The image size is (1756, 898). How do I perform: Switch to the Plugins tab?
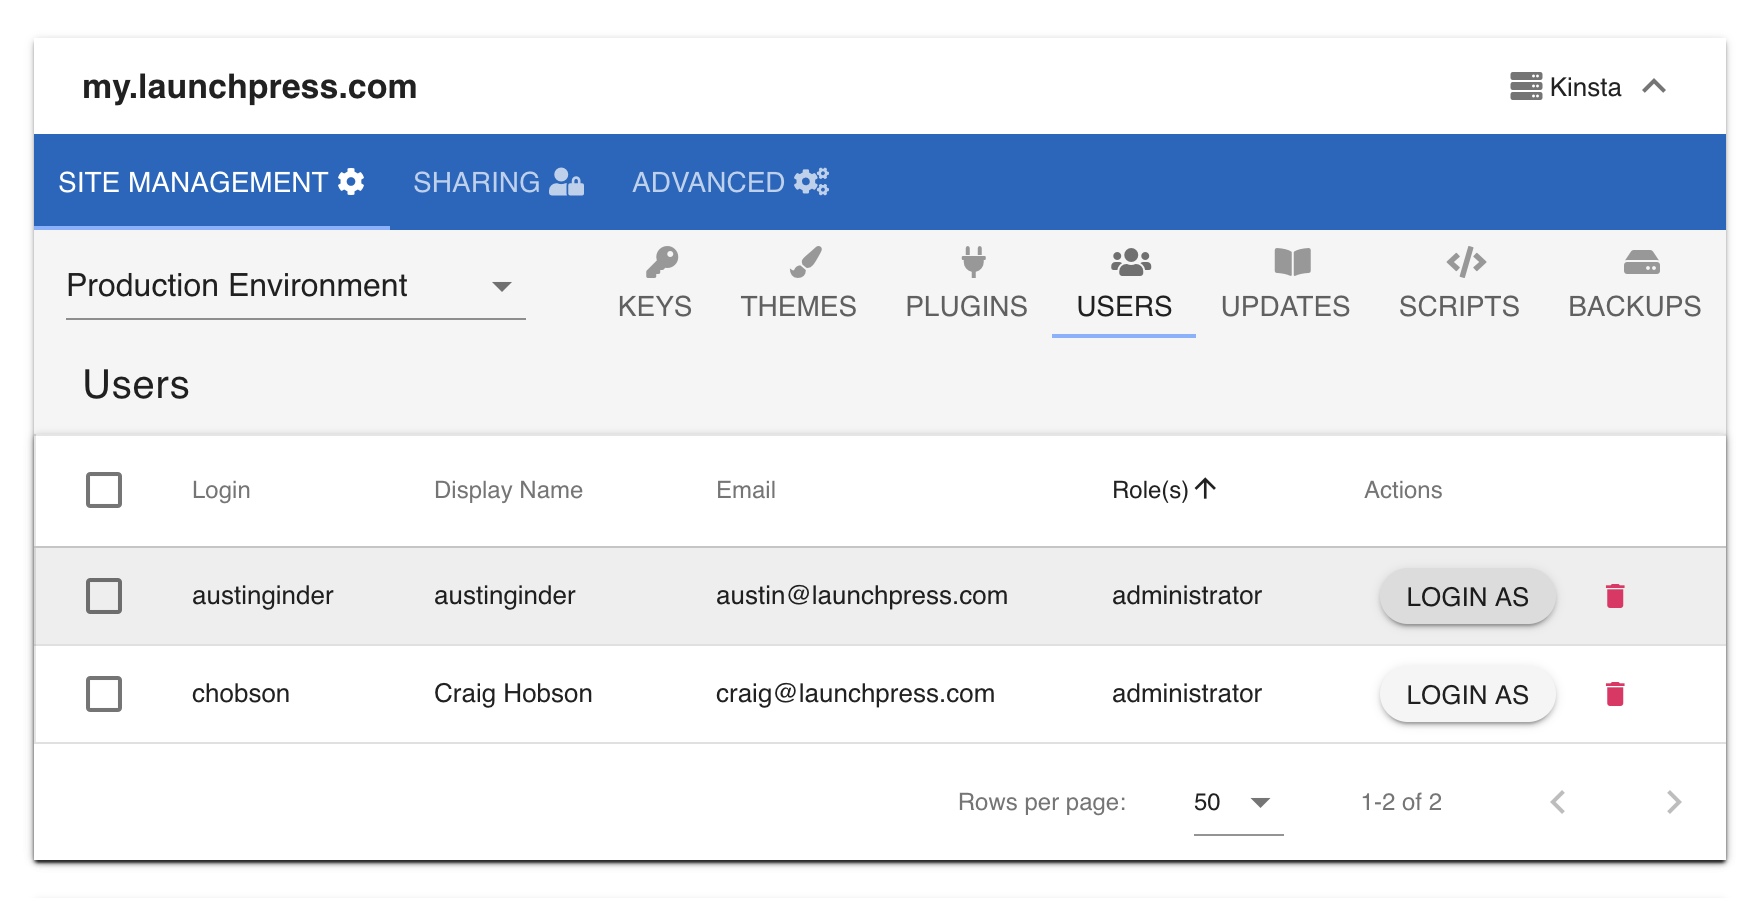point(966,284)
